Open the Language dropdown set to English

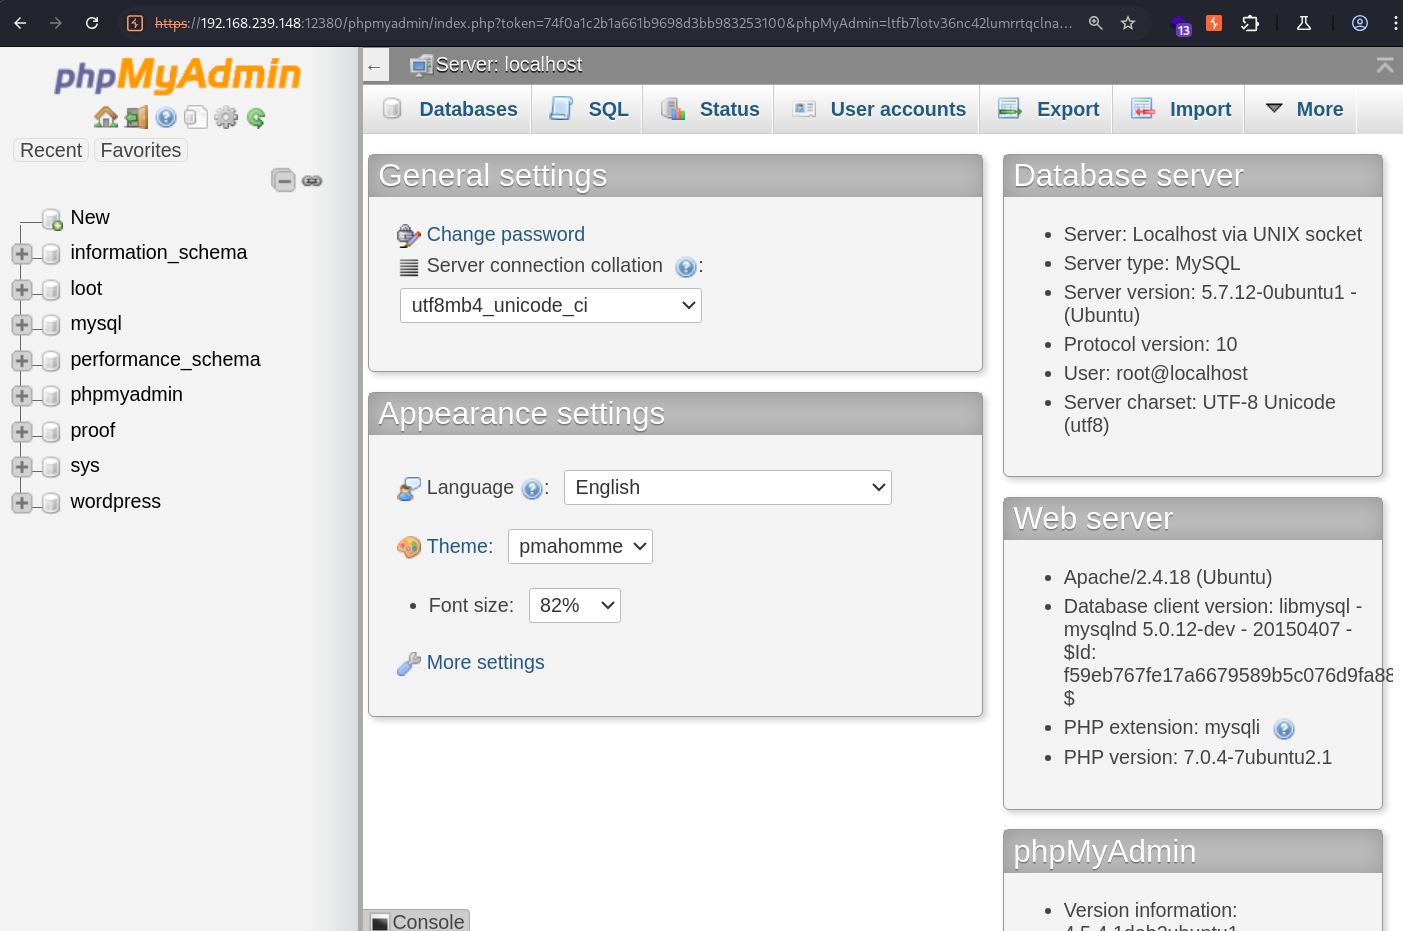coord(728,488)
